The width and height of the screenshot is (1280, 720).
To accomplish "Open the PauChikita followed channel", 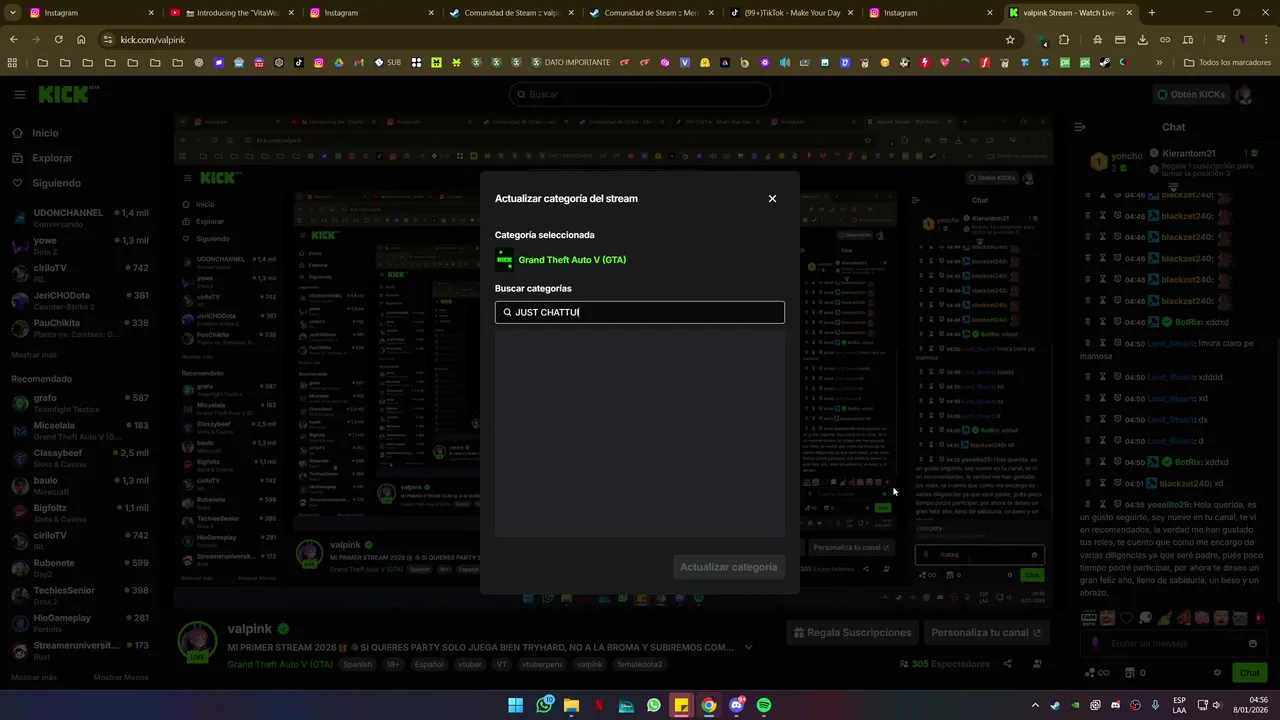I will pyautogui.click(x=80, y=327).
